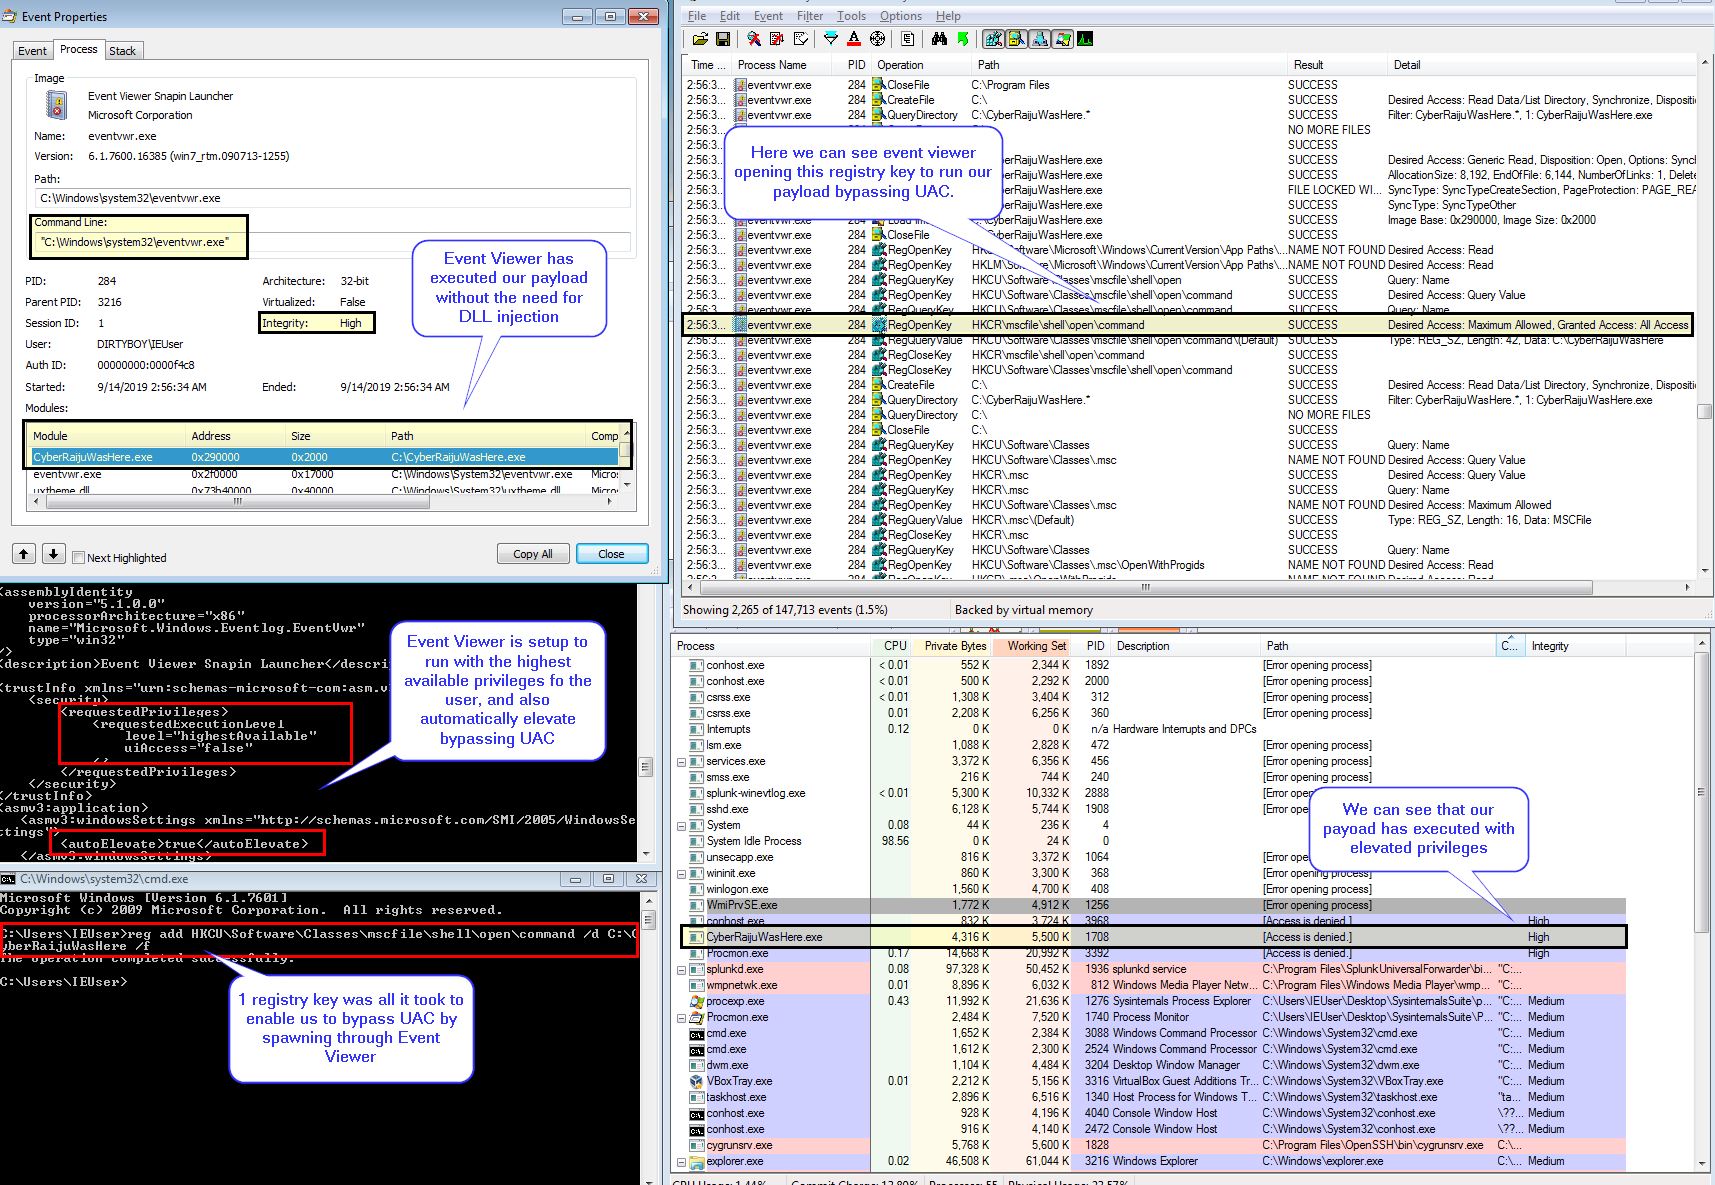Image resolution: width=1715 pixels, height=1185 pixels.
Task: Click the Close button in Event Properties
Action: pyautogui.click(x=611, y=554)
